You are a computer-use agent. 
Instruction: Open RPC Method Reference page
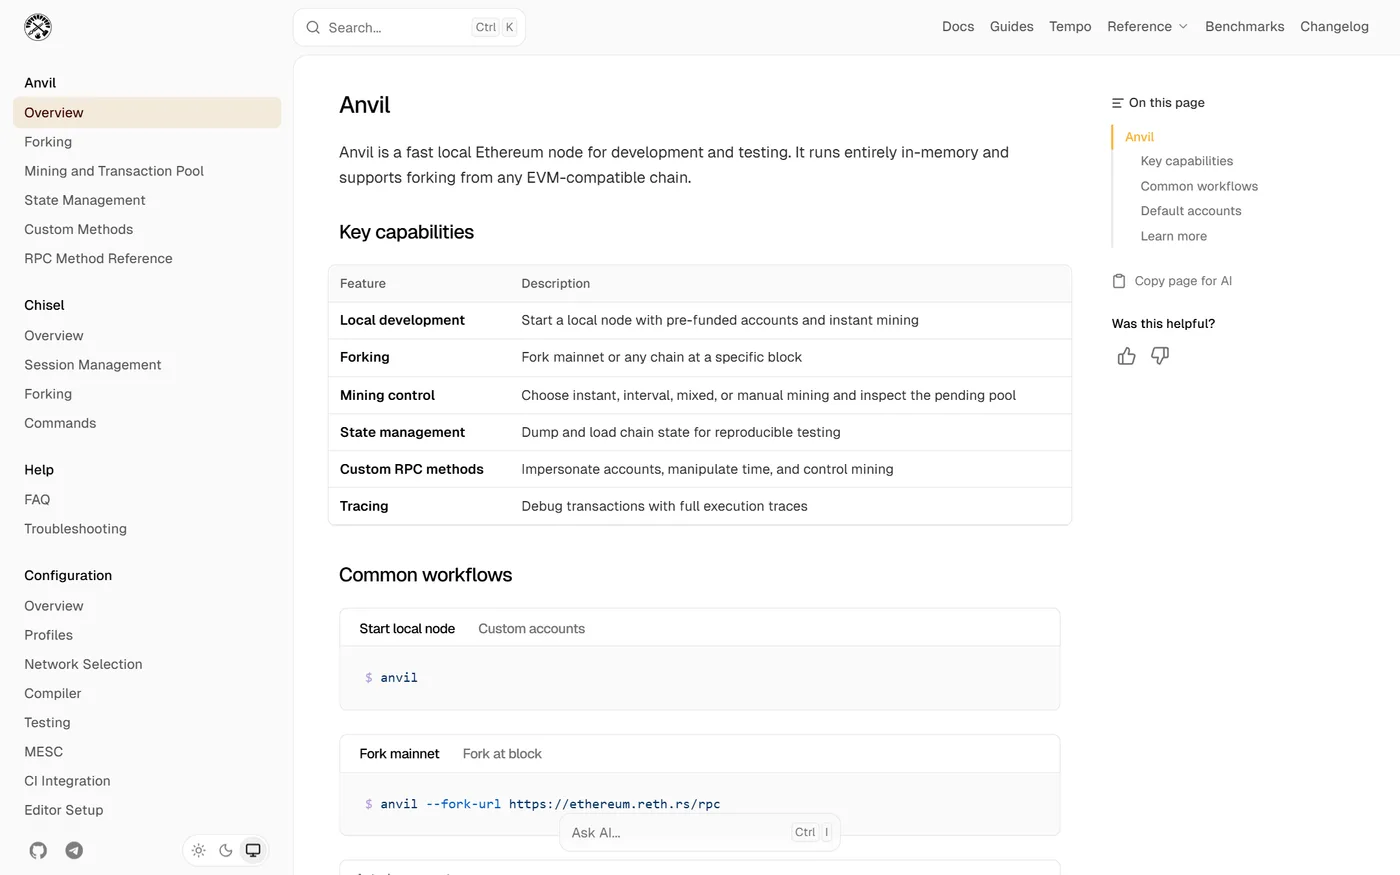point(147,258)
